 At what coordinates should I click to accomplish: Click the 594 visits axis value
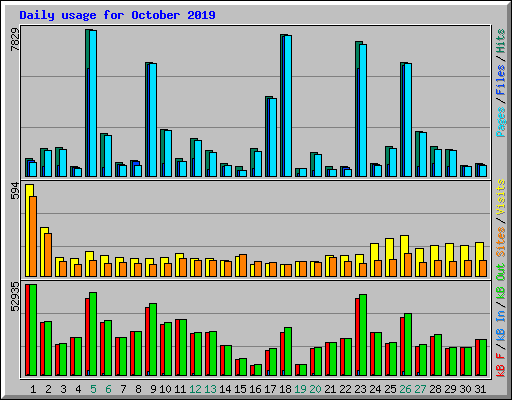click(15, 191)
